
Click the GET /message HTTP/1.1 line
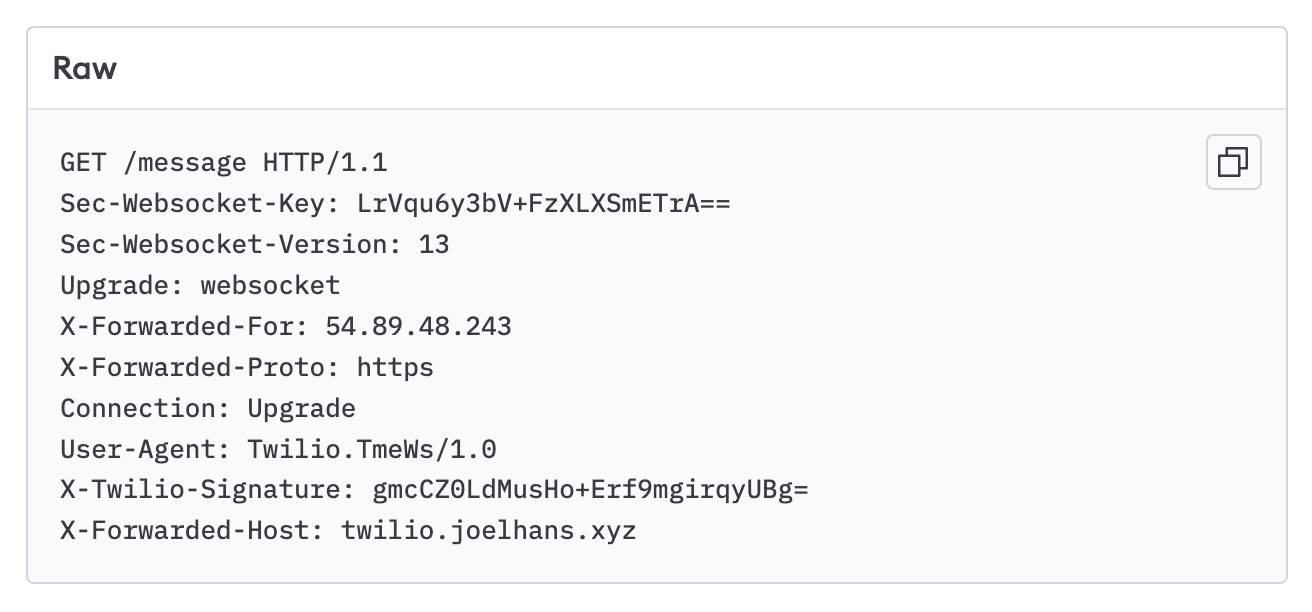pos(224,163)
